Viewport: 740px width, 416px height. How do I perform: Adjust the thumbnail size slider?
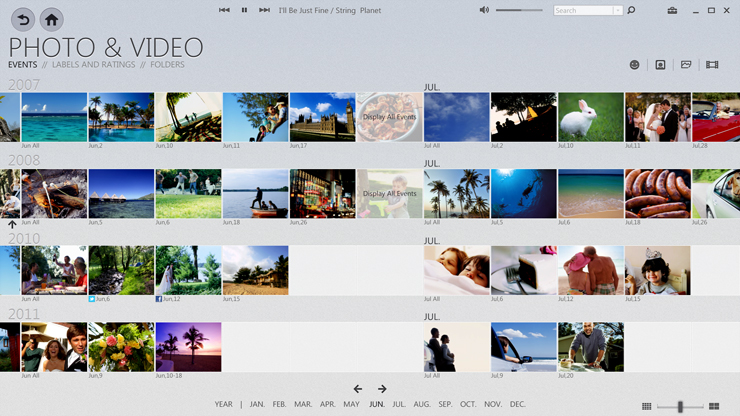pos(680,406)
